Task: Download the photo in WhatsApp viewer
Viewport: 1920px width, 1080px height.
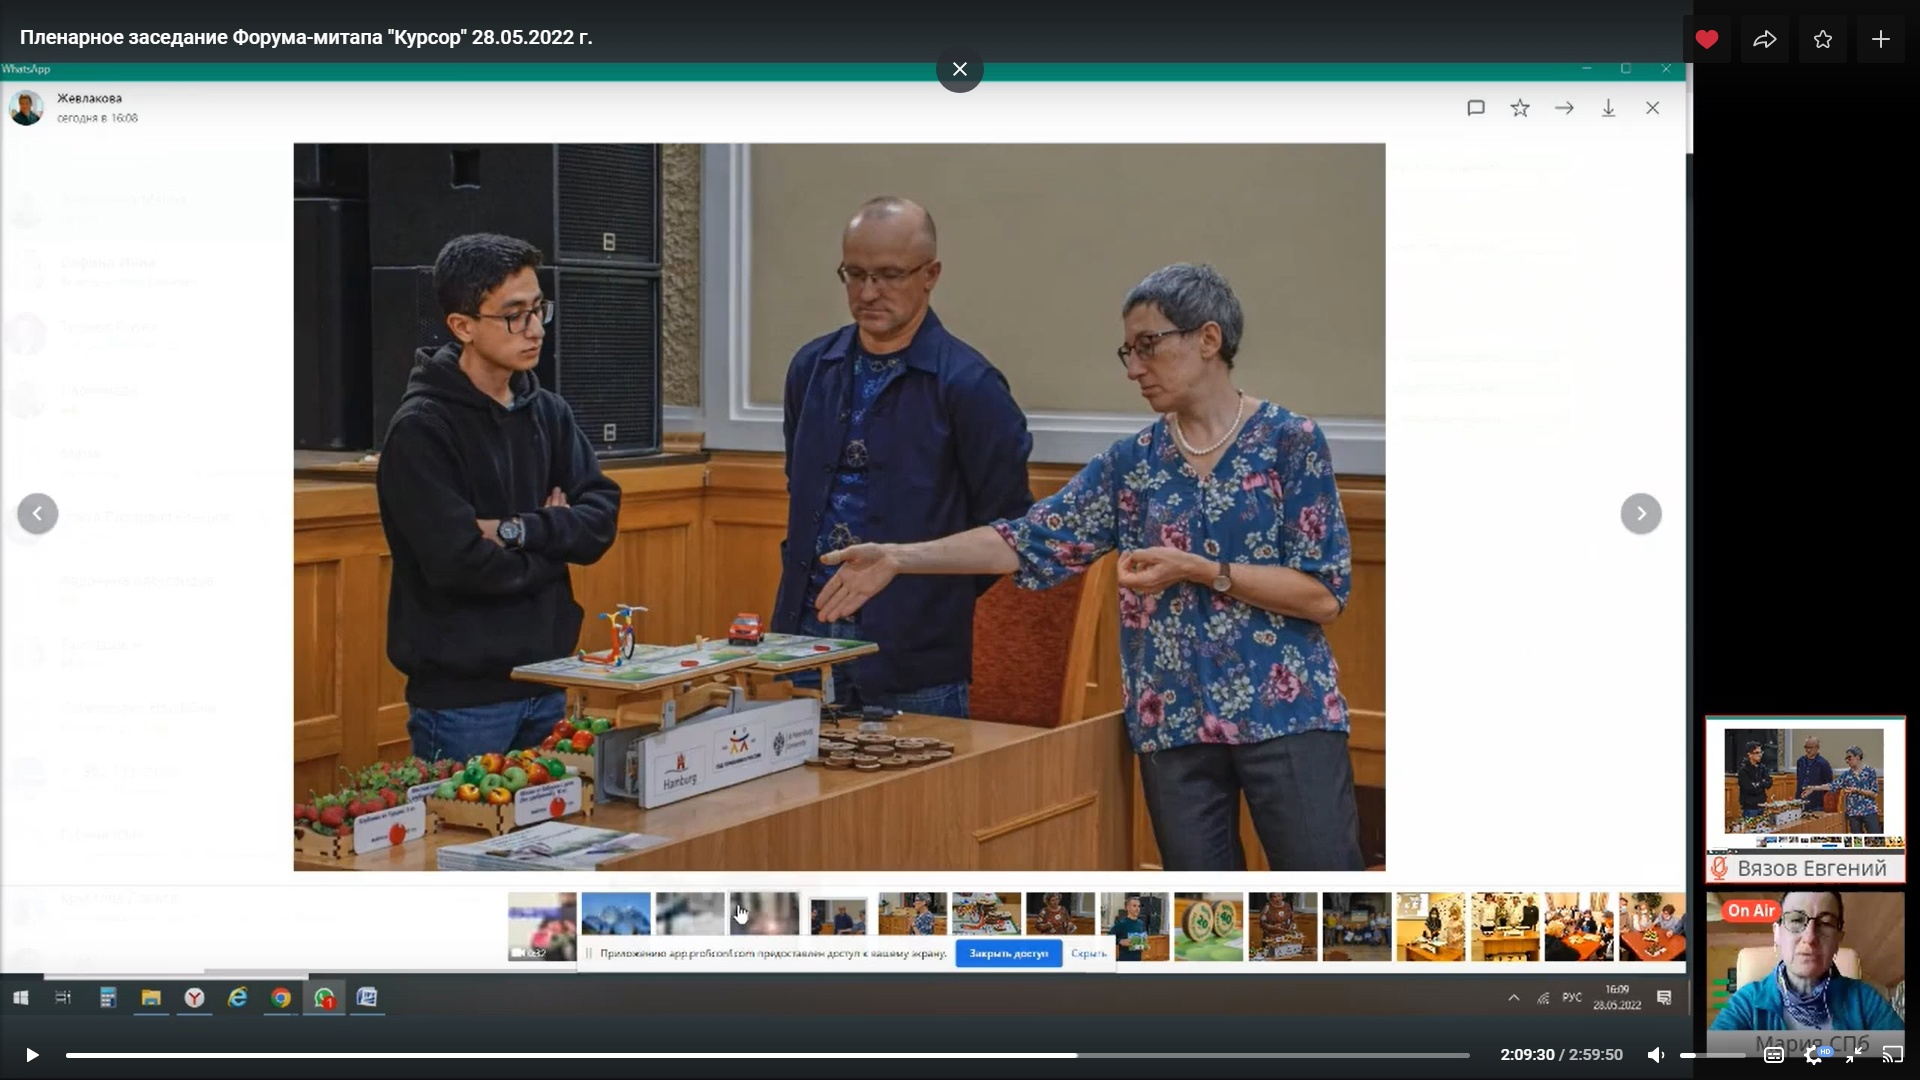Action: pos(1608,108)
